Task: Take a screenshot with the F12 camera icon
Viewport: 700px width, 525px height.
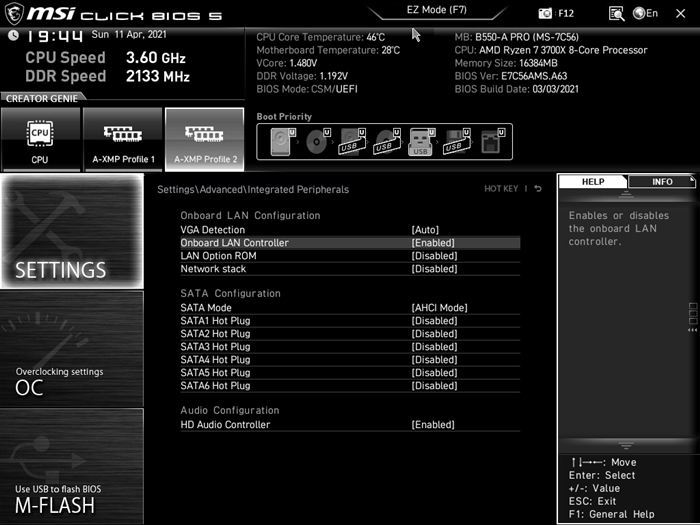Action: coord(545,13)
